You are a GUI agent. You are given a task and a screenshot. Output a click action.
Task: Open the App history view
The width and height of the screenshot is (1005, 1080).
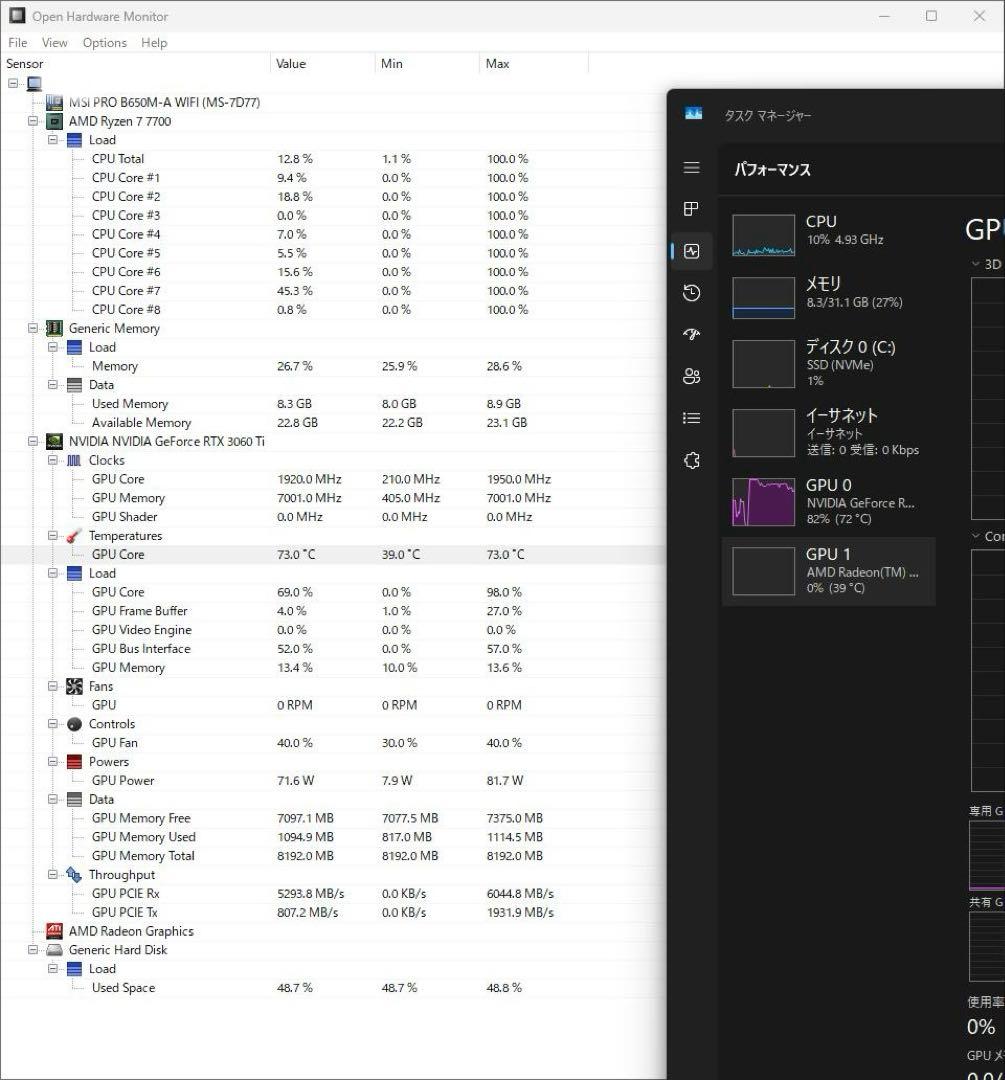coord(691,293)
